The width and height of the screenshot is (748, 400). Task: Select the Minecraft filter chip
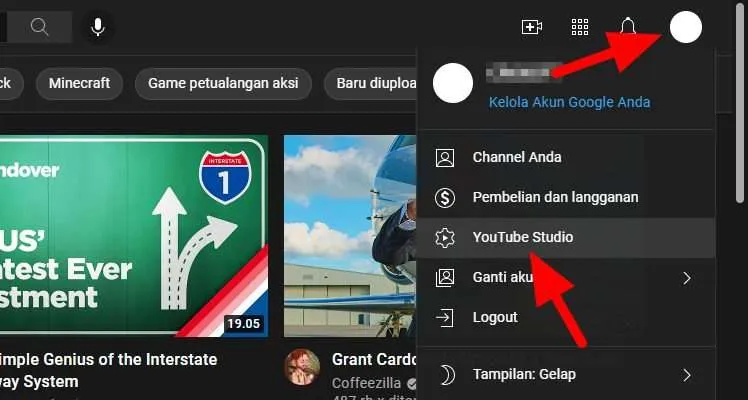79,83
